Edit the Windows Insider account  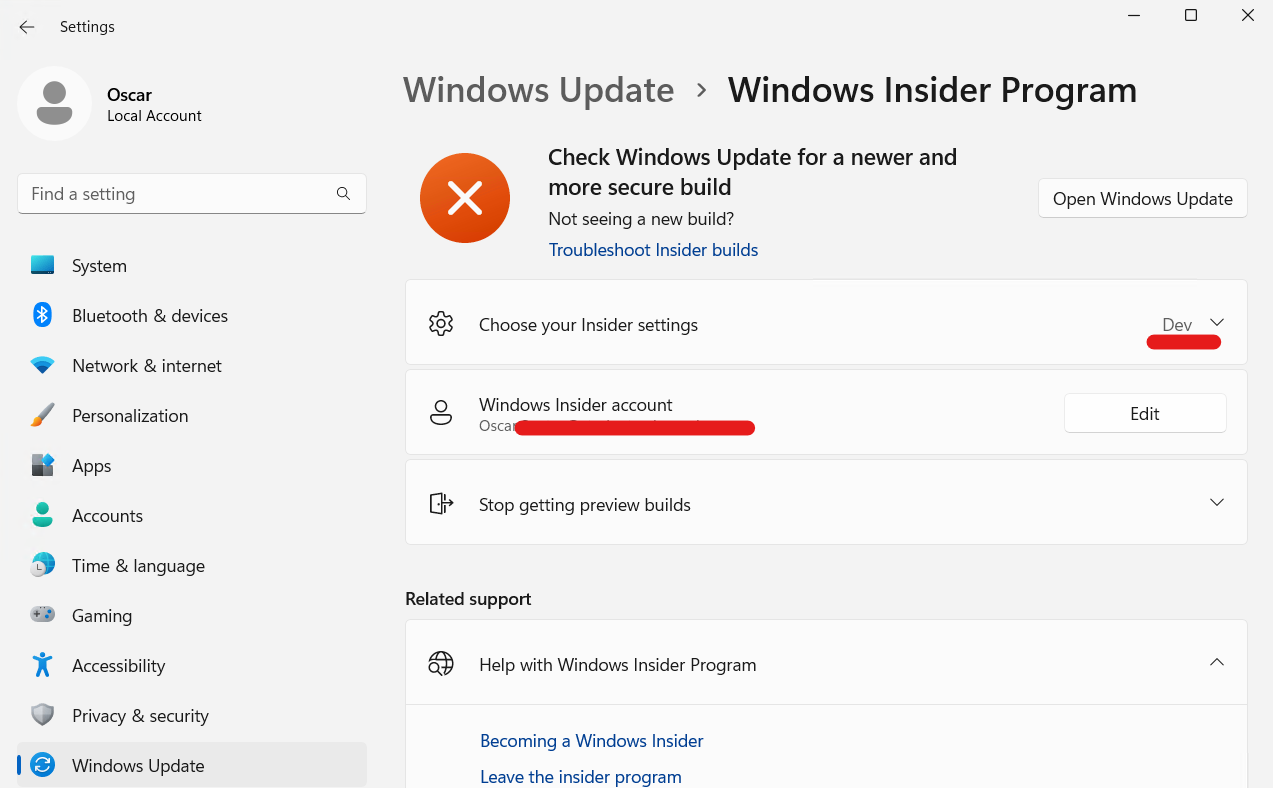(x=1144, y=413)
